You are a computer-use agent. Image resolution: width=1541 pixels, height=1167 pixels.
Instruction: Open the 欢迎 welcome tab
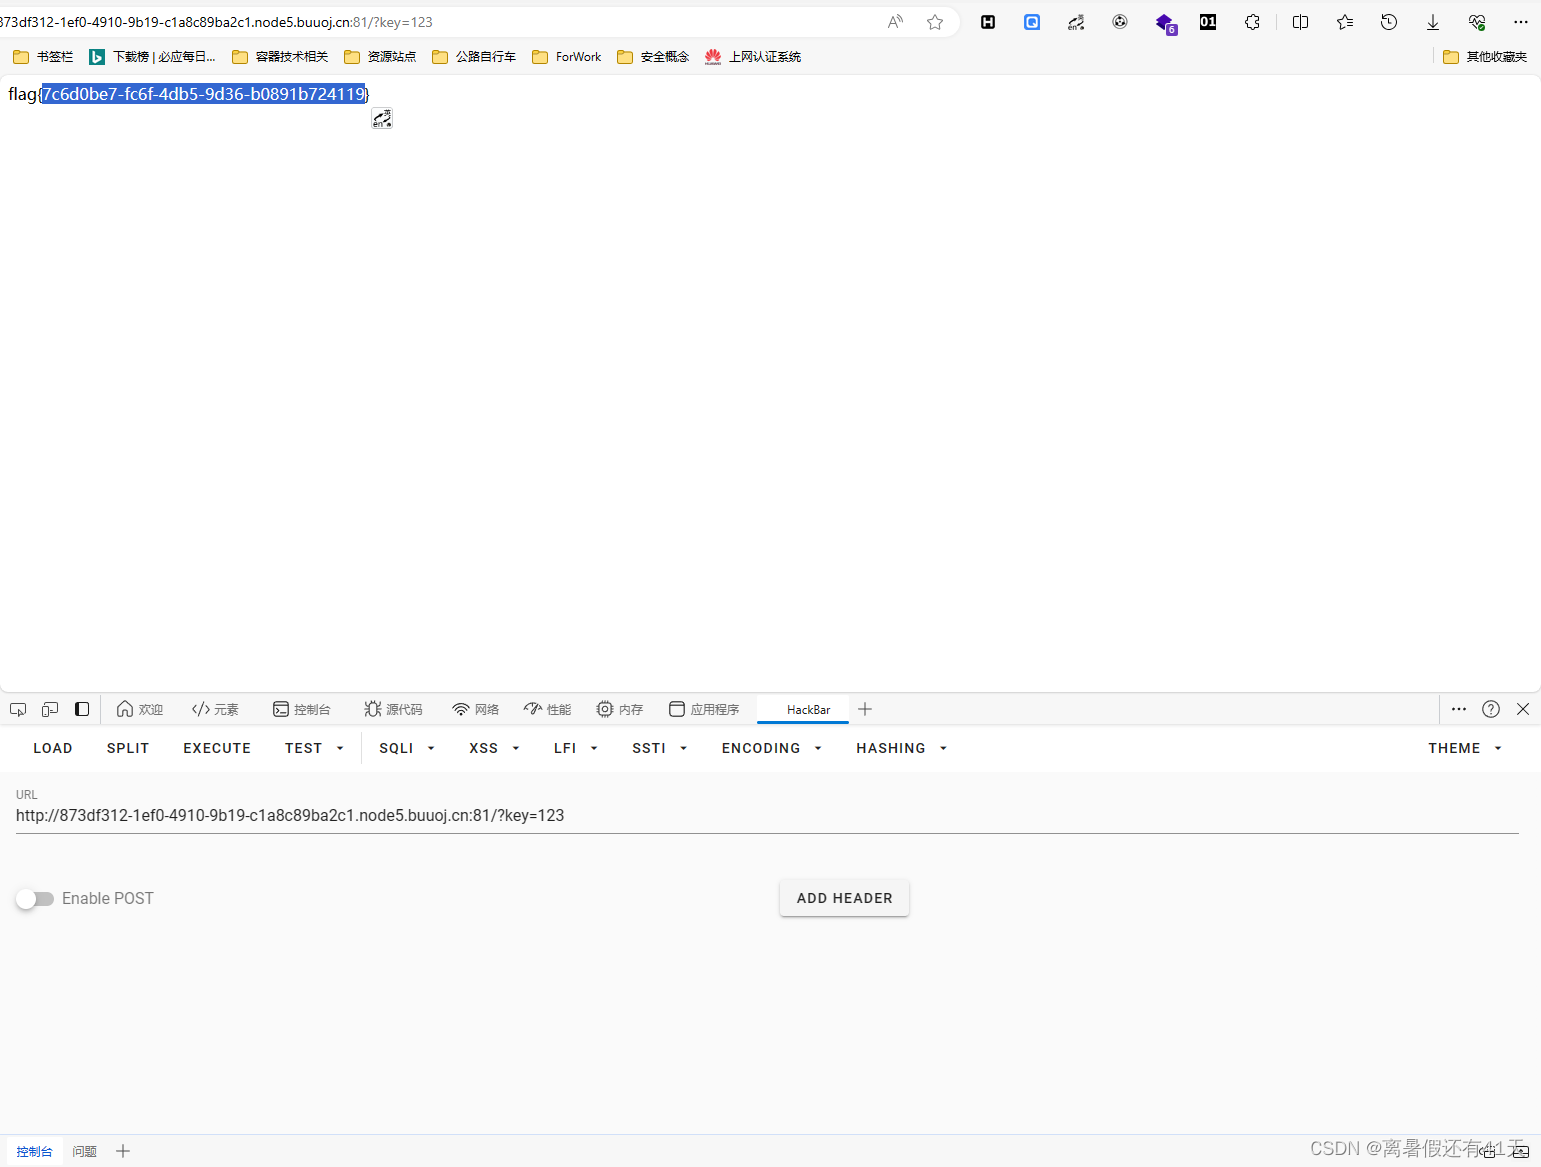[x=140, y=709]
